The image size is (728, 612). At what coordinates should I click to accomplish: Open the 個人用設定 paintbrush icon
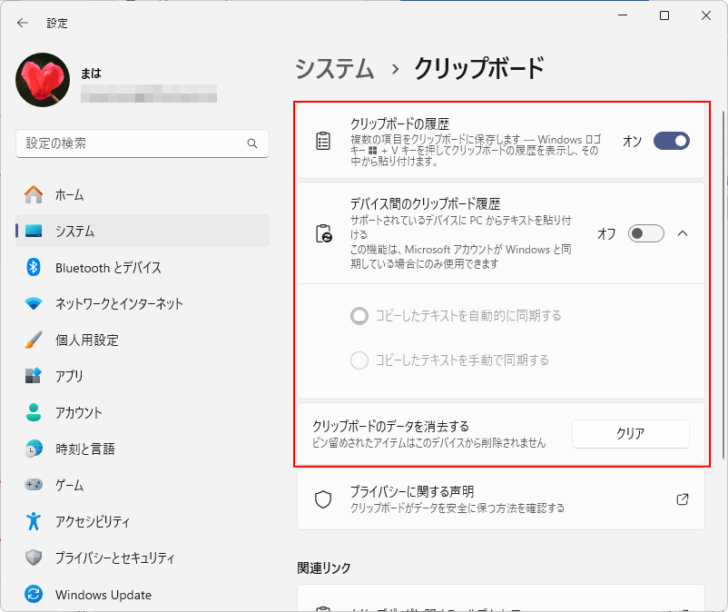(33, 340)
